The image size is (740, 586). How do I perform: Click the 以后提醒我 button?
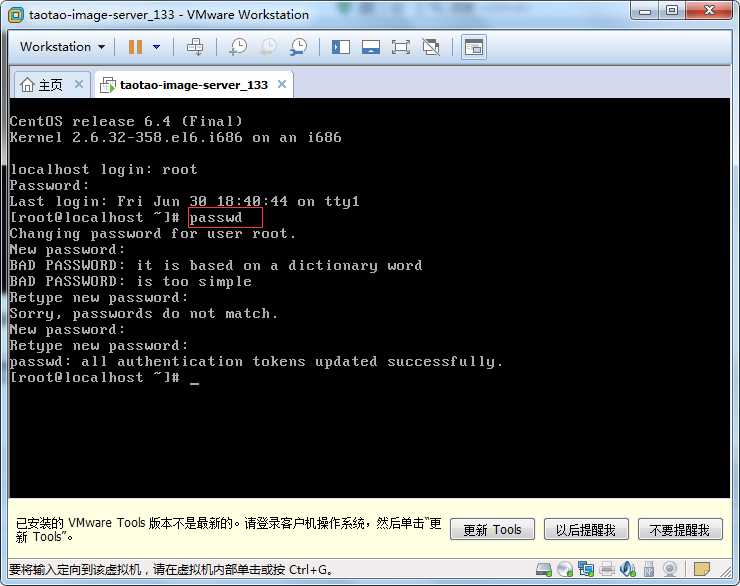[x=586, y=529]
